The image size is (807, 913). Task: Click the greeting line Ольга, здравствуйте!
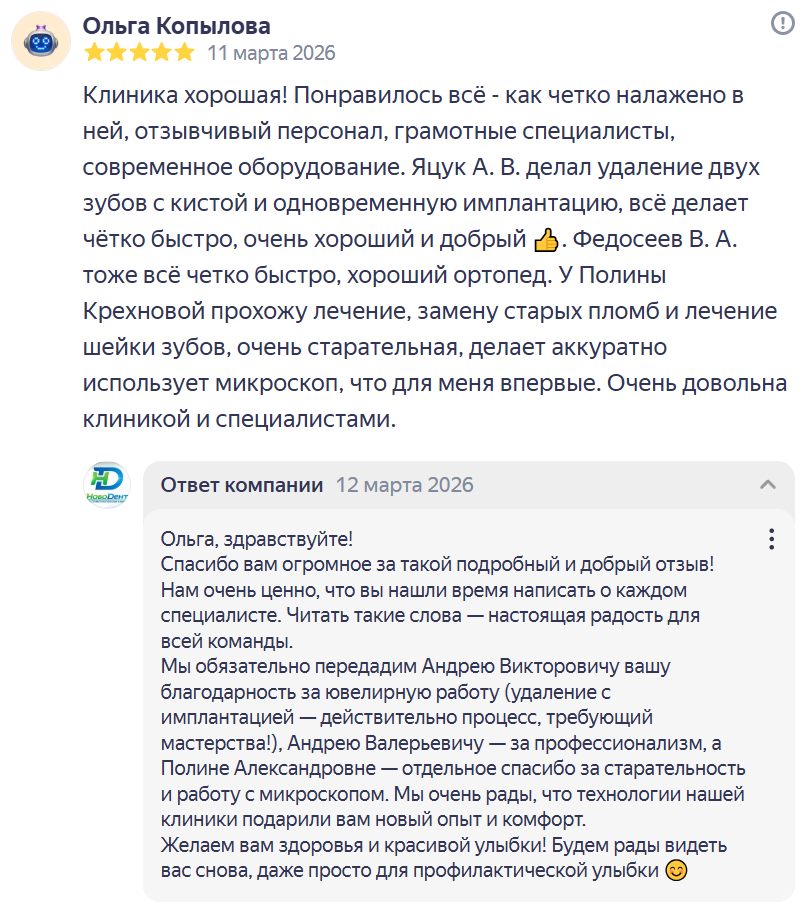[257, 539]
